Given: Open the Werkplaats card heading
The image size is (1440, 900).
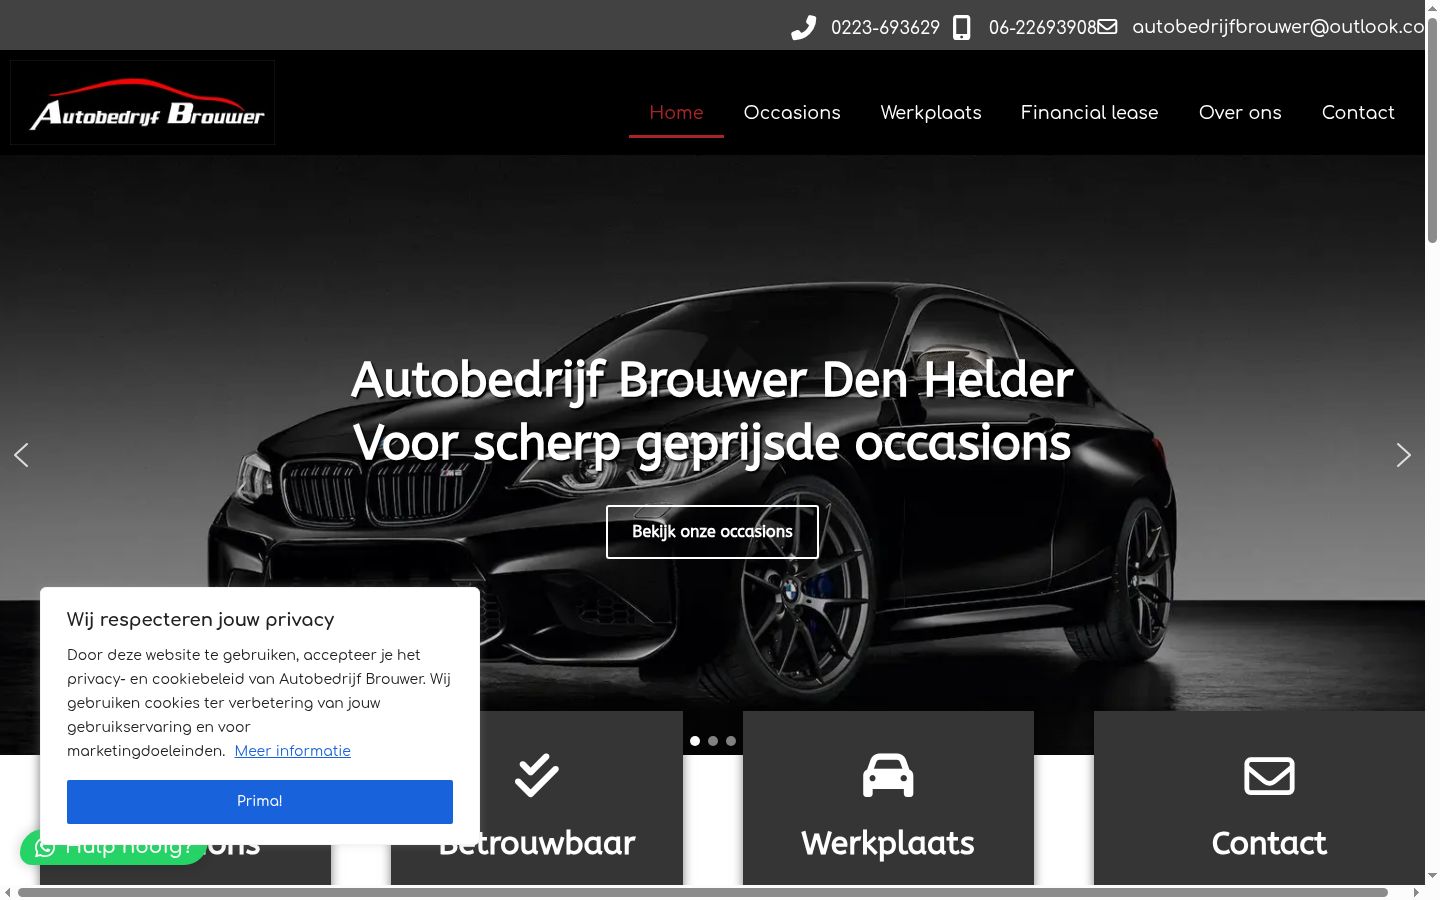Looking at the screenshot, I should tap(888, 843).
